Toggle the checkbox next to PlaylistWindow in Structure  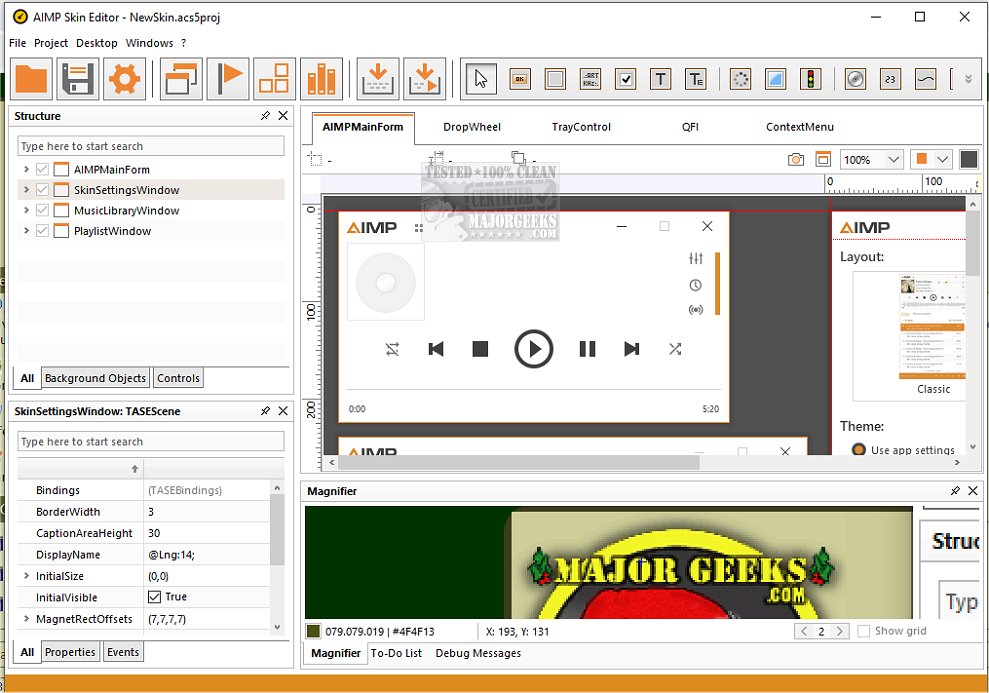[42, 231]
